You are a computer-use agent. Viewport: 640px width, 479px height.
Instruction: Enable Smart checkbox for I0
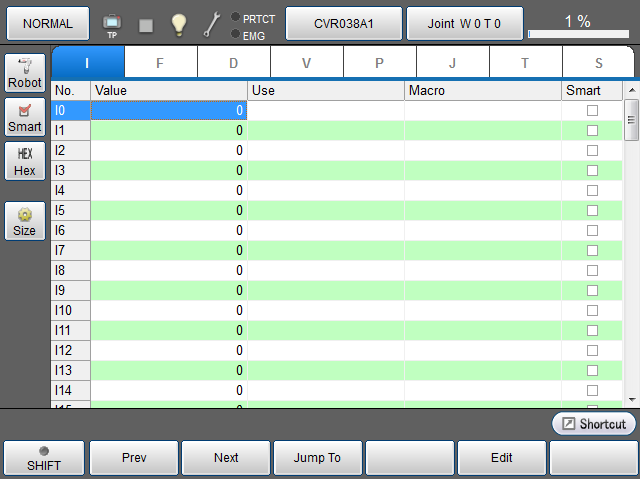(592, 110)
